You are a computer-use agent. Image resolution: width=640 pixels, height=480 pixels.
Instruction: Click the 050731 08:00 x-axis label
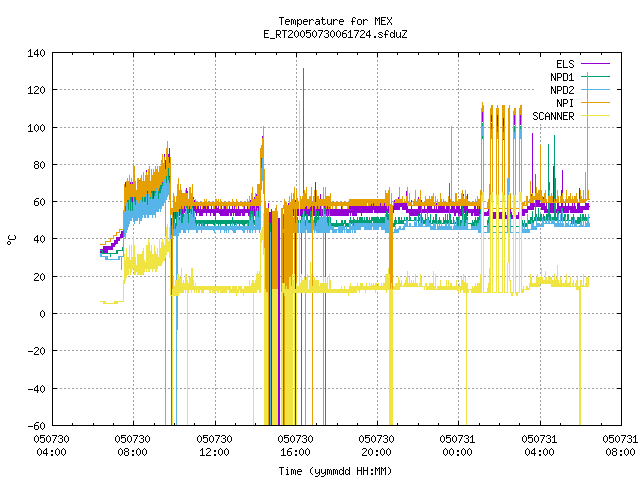pyautogui.click(x=620, y=446)
